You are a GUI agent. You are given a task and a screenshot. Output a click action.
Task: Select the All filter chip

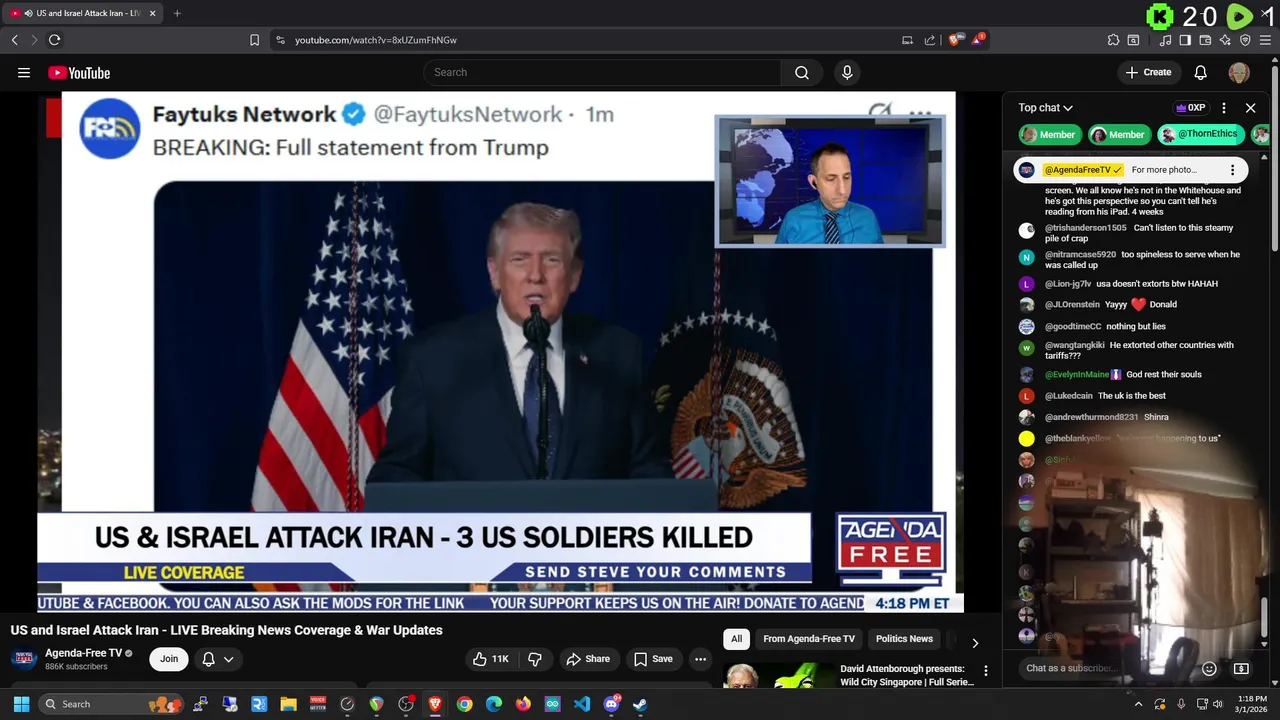(736, 639)
